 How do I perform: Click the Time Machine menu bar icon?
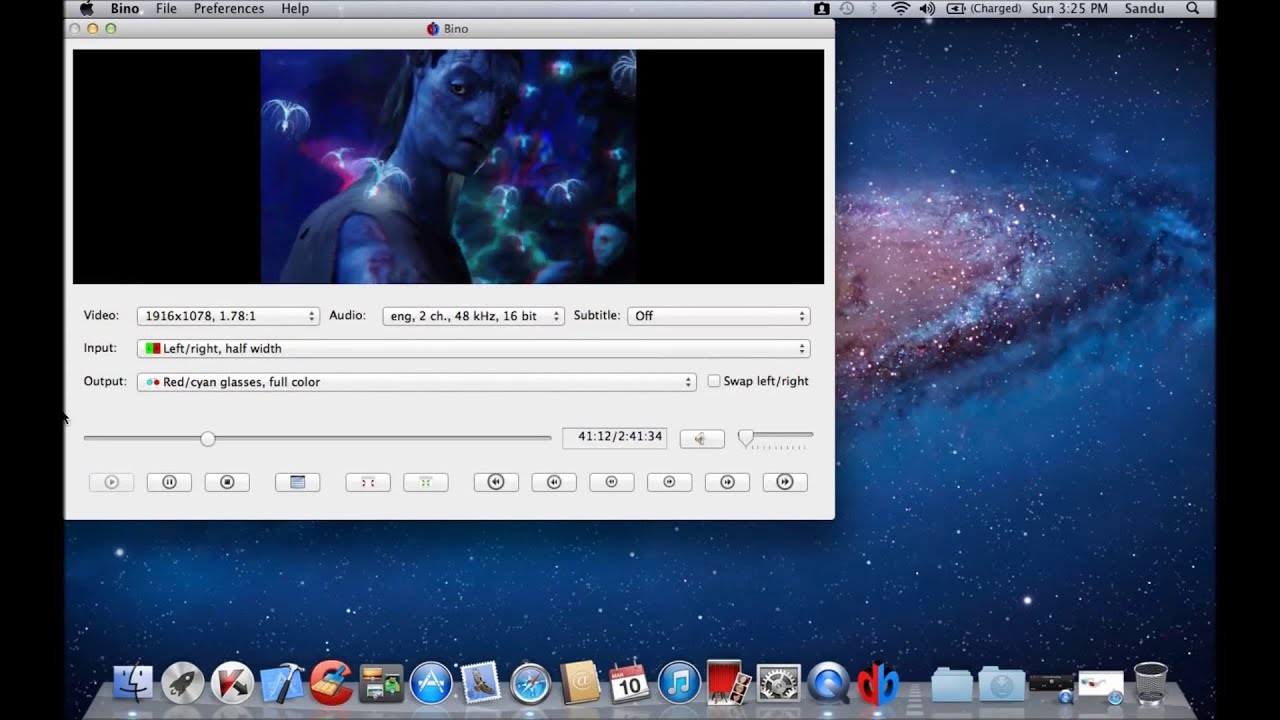[847, 8]
